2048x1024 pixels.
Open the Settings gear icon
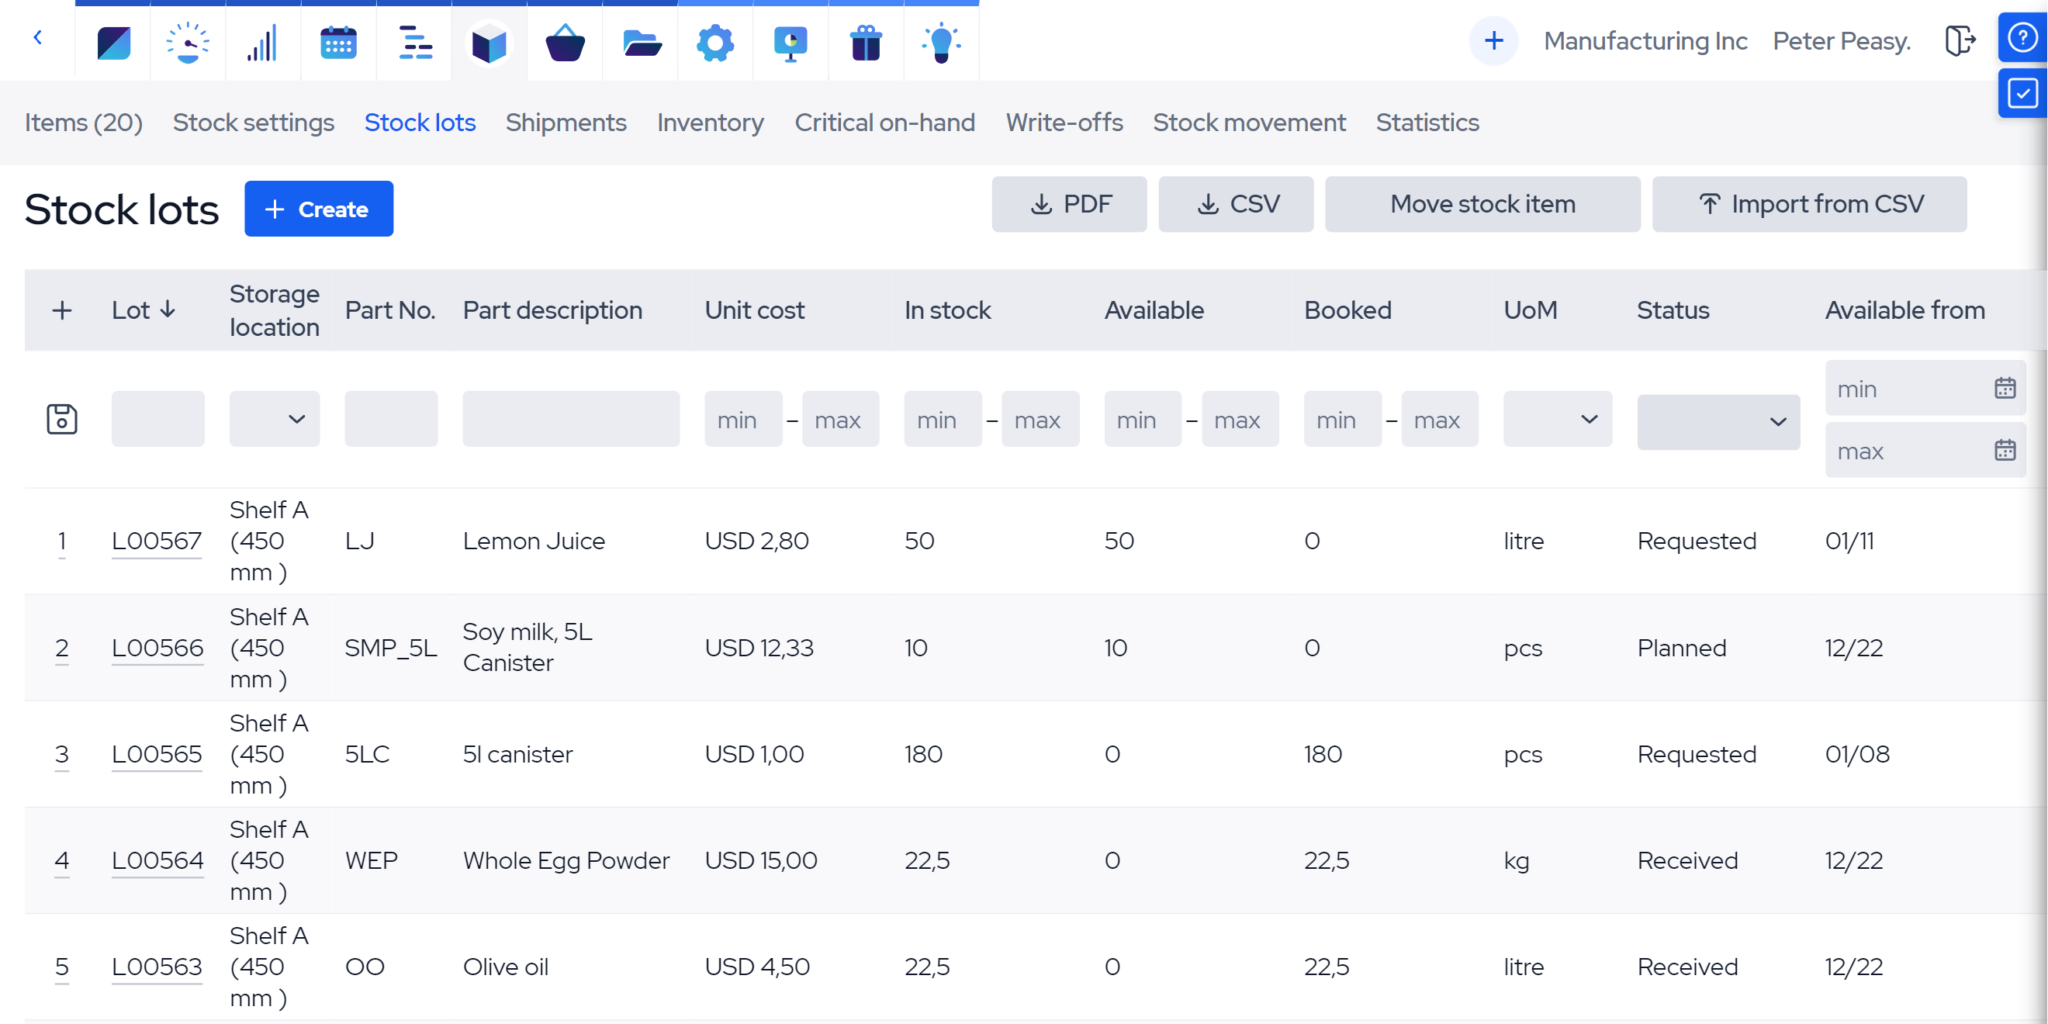(715, 42)
